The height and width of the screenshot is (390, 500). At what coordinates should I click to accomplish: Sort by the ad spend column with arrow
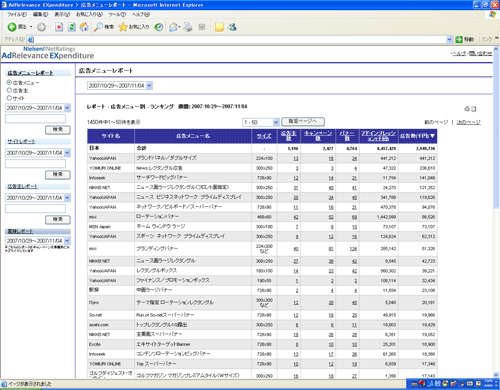pyautogui.click(x=417, y=136)
